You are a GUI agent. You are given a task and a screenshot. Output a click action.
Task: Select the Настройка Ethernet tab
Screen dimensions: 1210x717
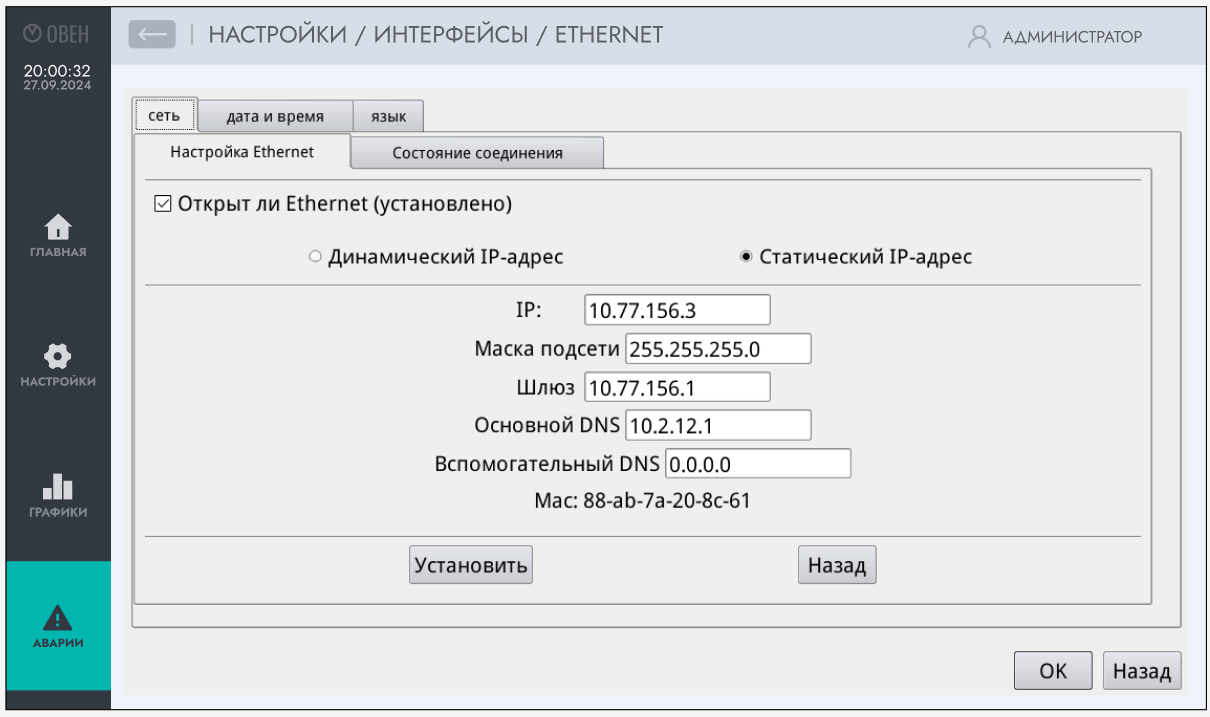click(x=242, y=152)
